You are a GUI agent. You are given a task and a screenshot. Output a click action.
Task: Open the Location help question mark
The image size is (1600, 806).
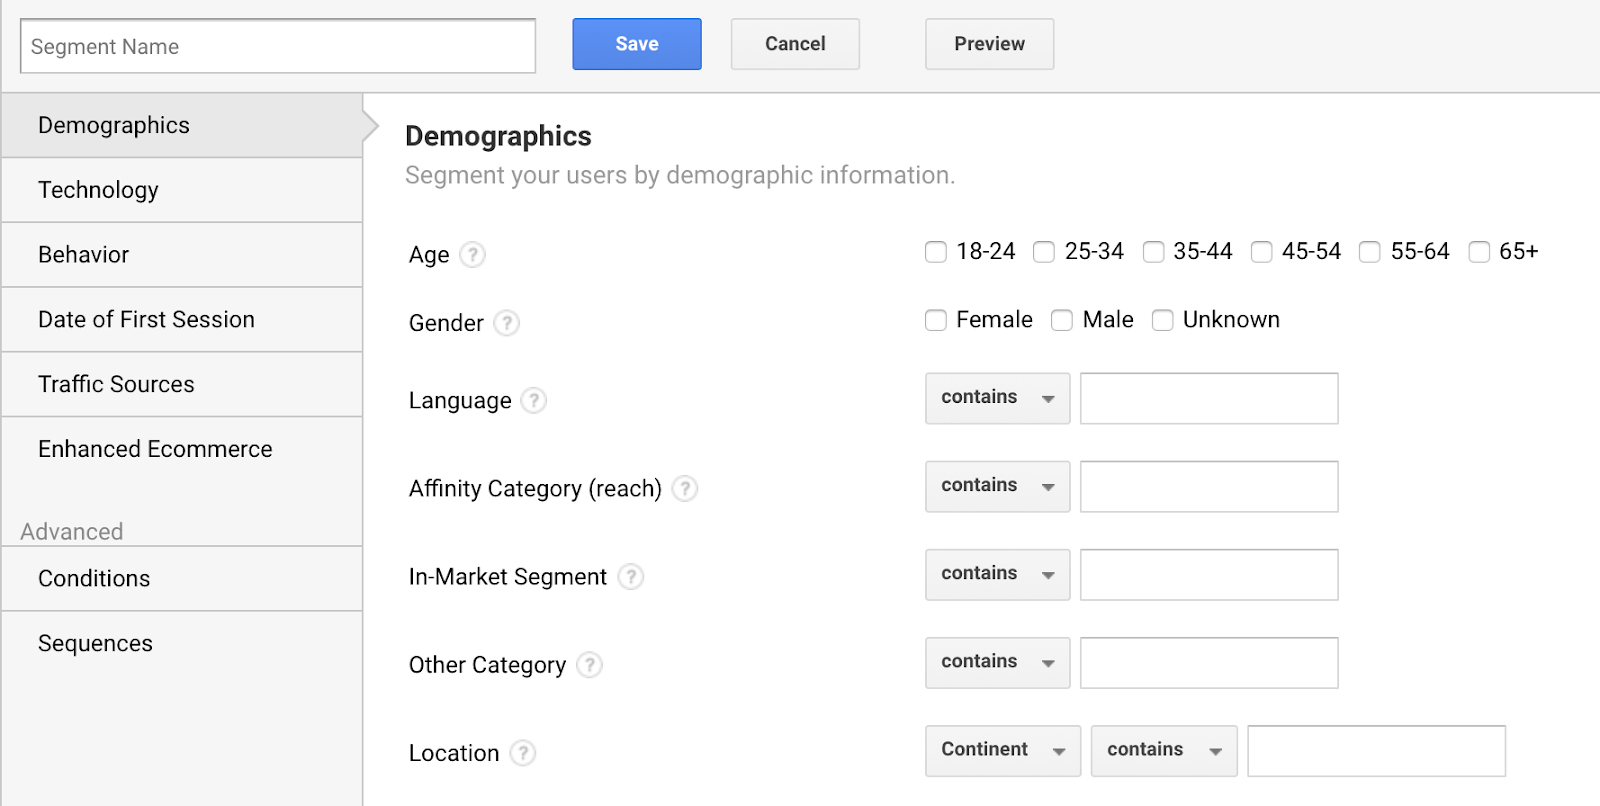click(x=523, y=753)
